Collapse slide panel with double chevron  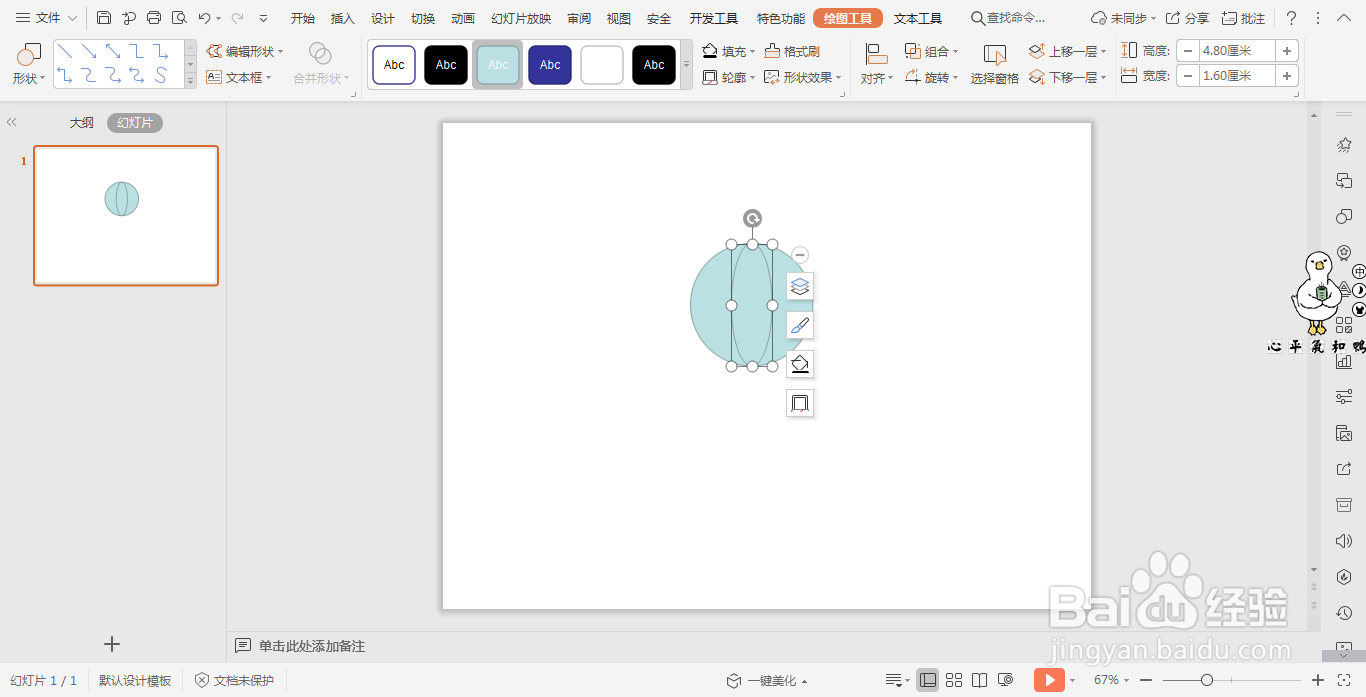(11, 122)
